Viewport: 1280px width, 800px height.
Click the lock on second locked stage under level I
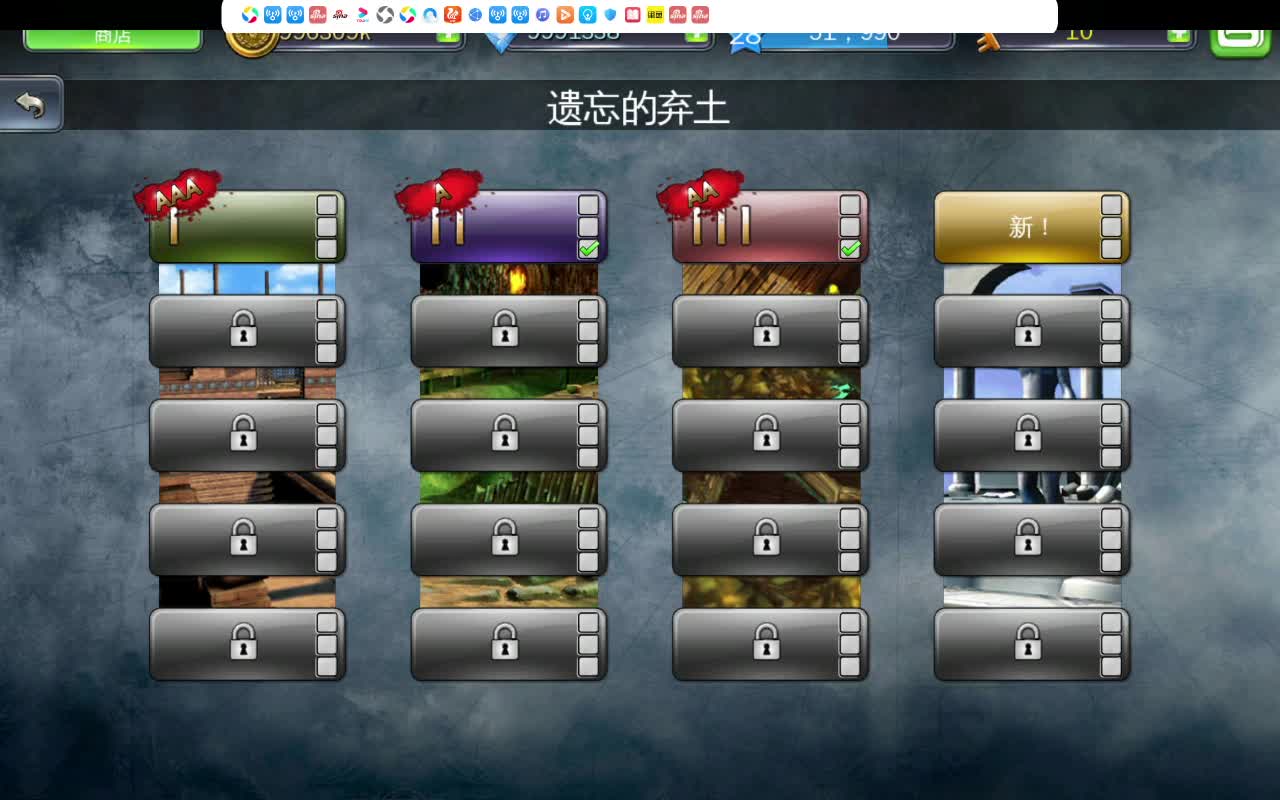(243, 432)
